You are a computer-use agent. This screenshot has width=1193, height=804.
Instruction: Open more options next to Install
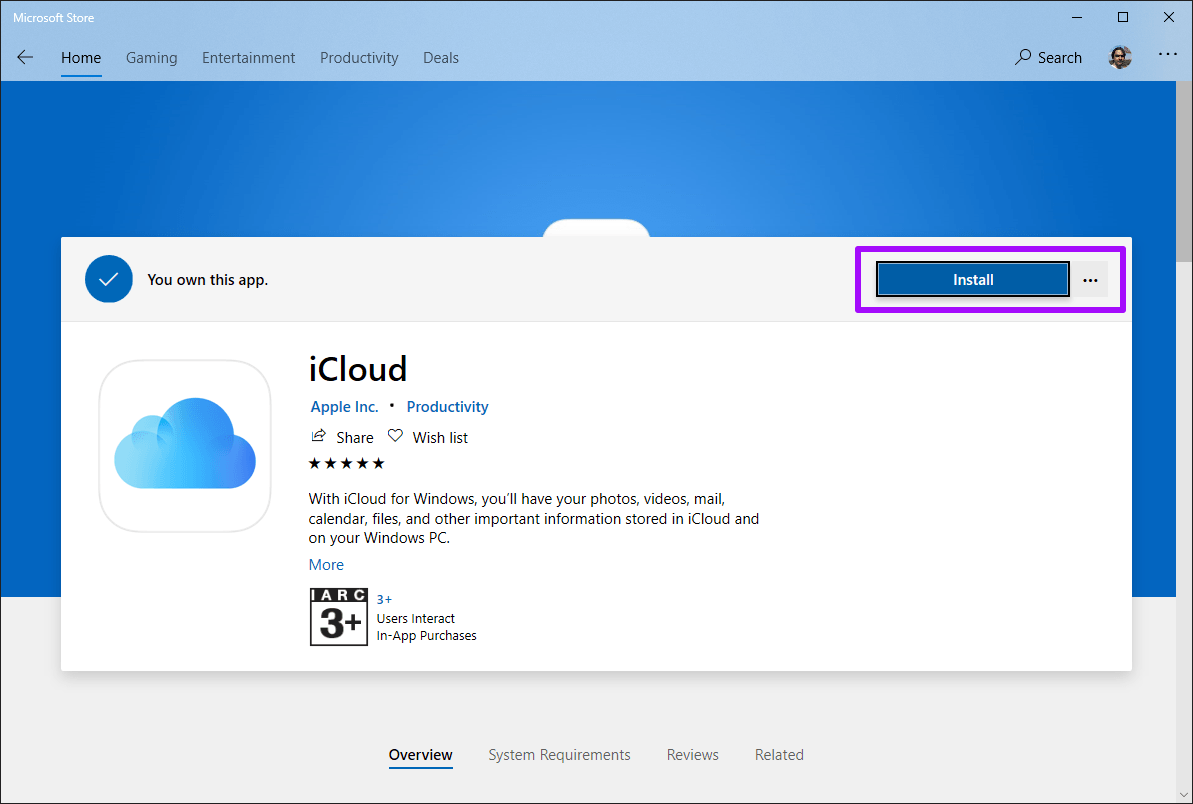pyautogui.click(x=1090, y=280)
